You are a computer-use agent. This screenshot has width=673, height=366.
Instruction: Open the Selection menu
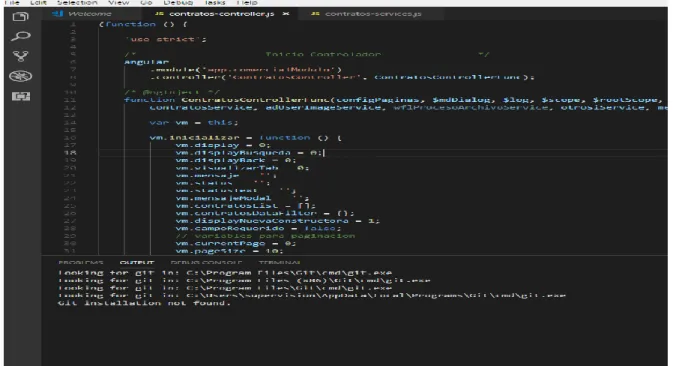point(77,3)
